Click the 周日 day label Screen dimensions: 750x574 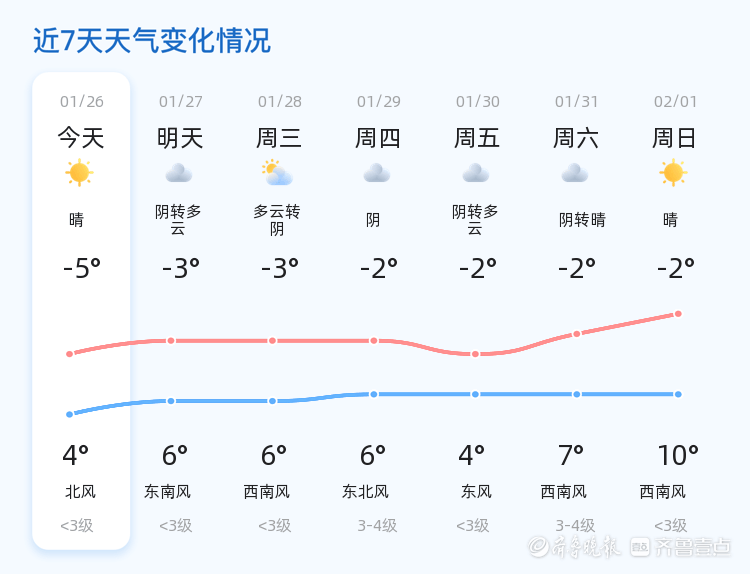point(675,138)
